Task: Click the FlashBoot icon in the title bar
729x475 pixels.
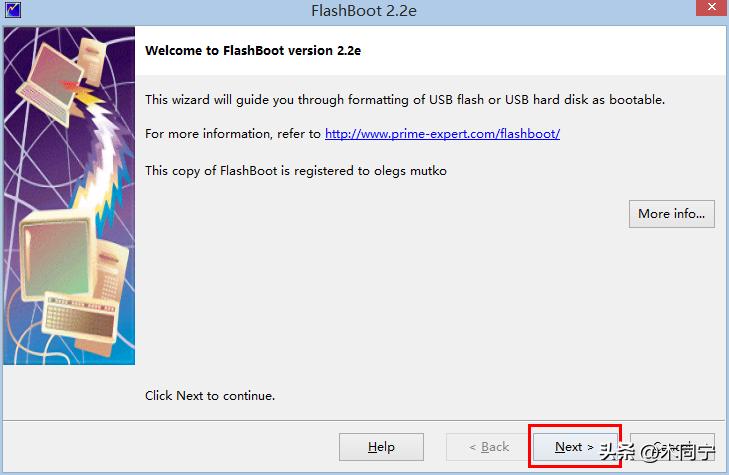Action: pyautogui.click(x=14, y=11)
